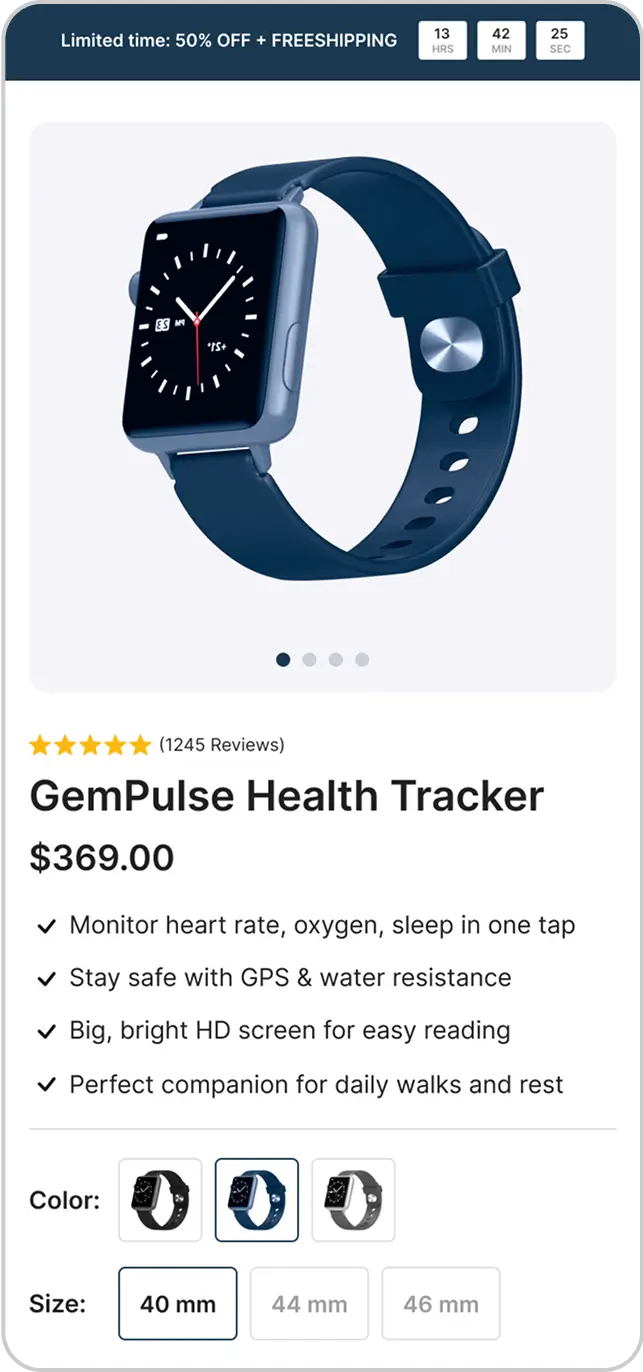Click the hours countdown box
This screenshot has height=1372, width=643.
pos(442,41)
